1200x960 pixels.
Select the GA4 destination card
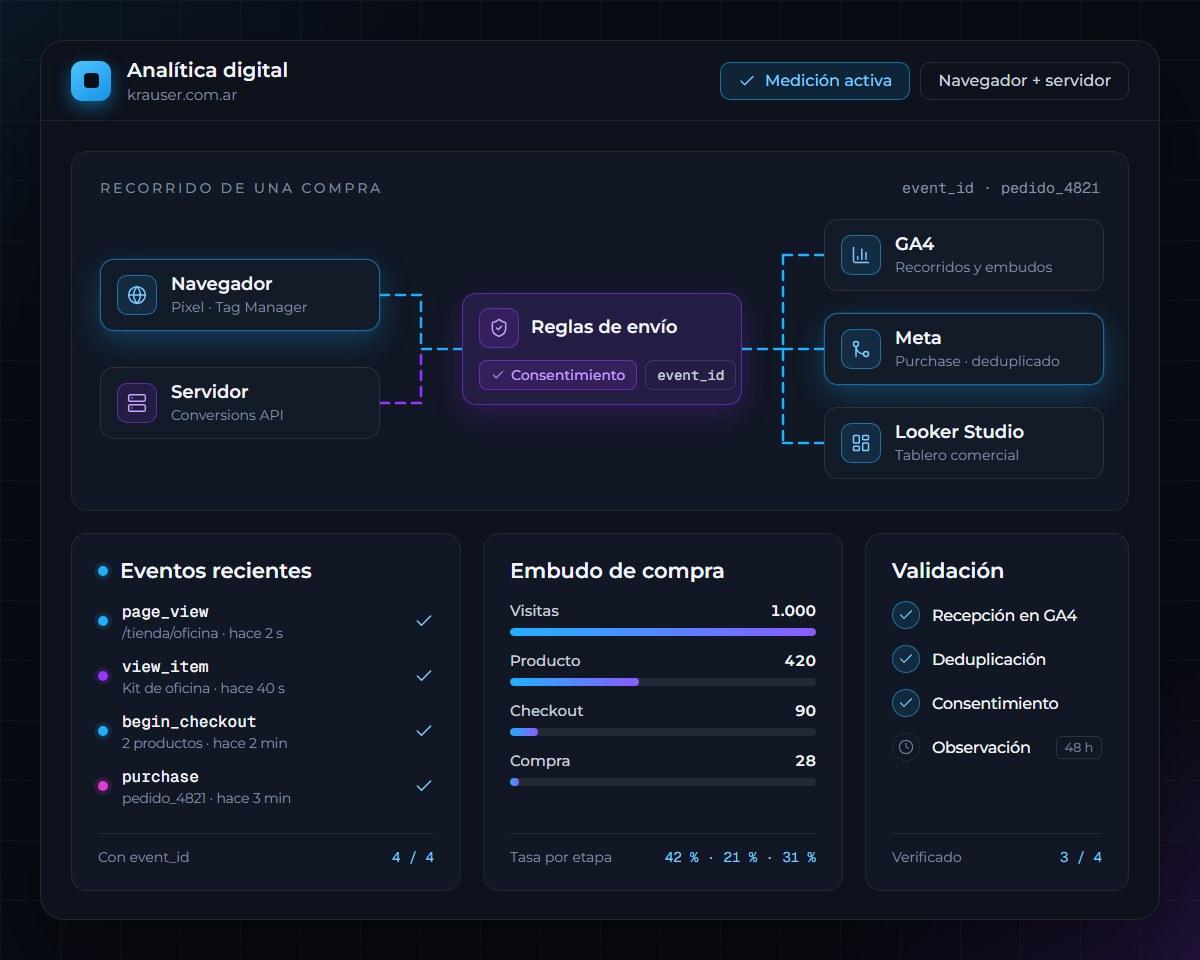(964, 255)
